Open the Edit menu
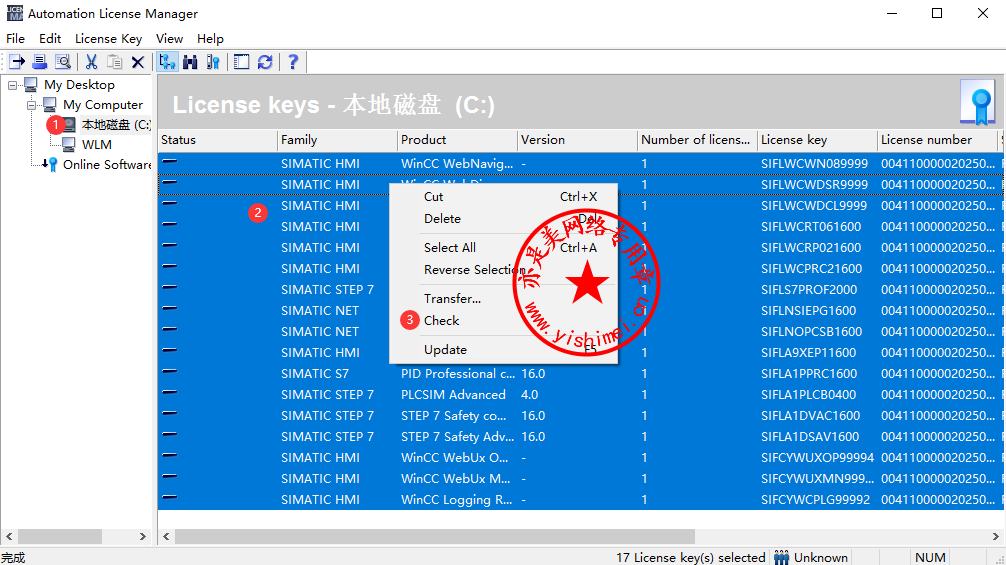Screen dimensions: 1006x565 pyautogui.click(x=49, y=38)
